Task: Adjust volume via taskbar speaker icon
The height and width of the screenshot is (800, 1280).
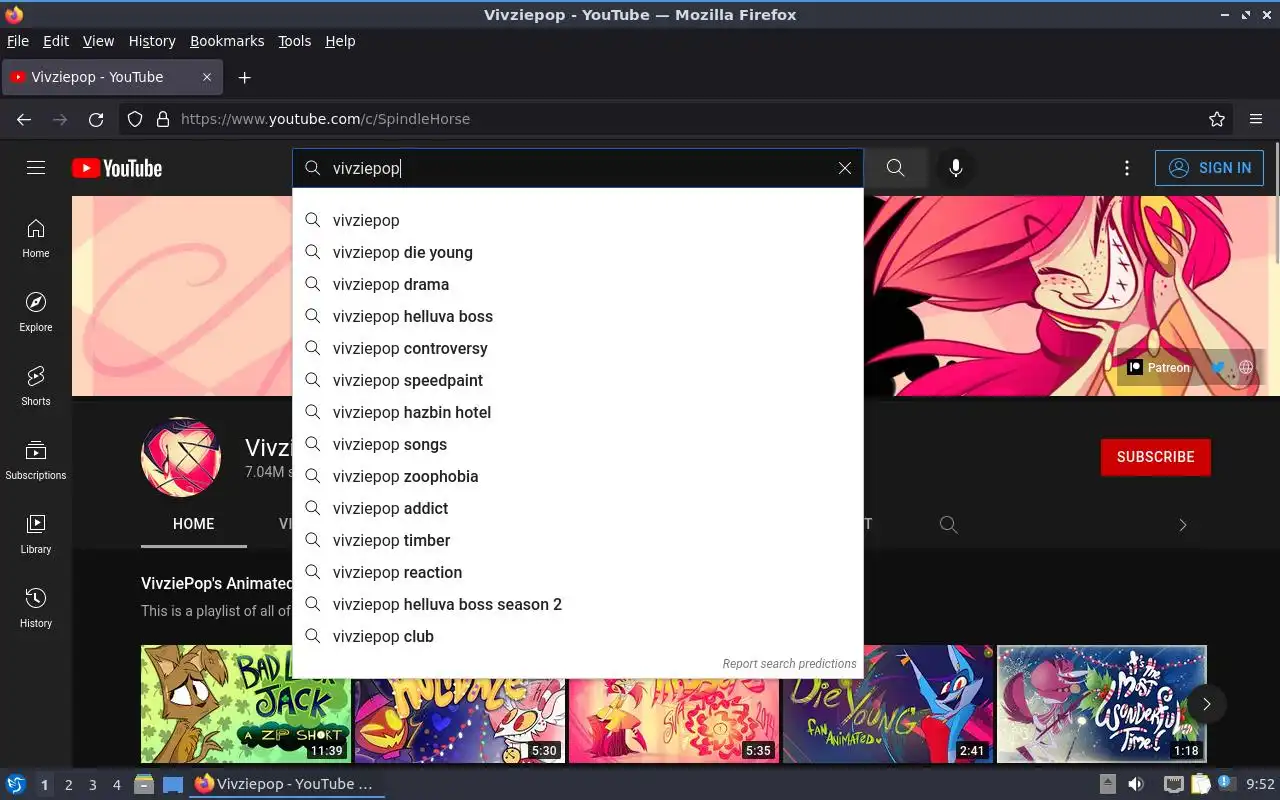Action: coord(1136,784)
